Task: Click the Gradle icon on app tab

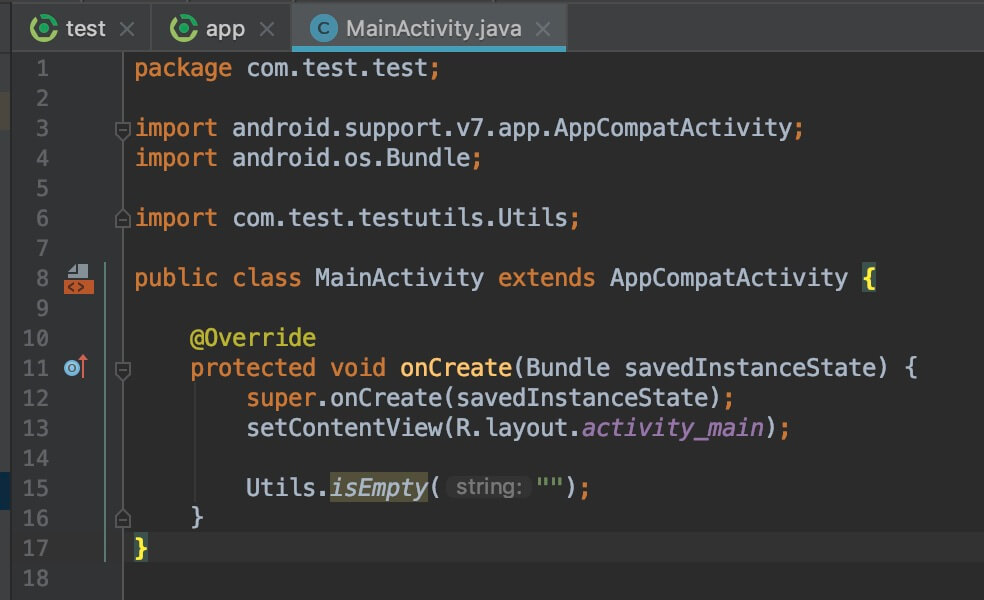Action: 184,29
